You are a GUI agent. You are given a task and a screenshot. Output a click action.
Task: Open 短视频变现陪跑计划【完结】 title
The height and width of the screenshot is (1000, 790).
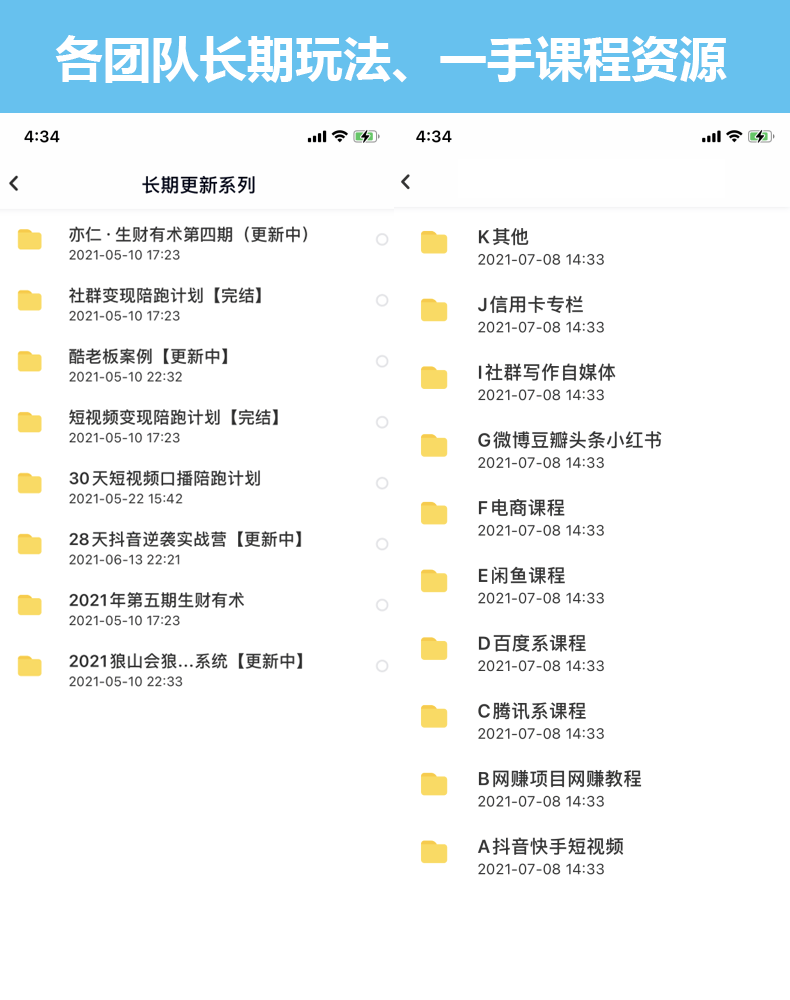175,417
